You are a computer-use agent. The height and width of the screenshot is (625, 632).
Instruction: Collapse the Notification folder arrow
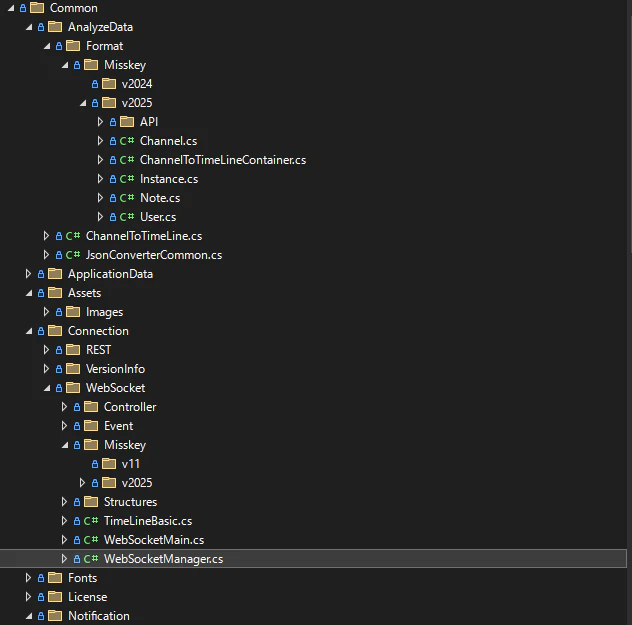click(29, 616)
